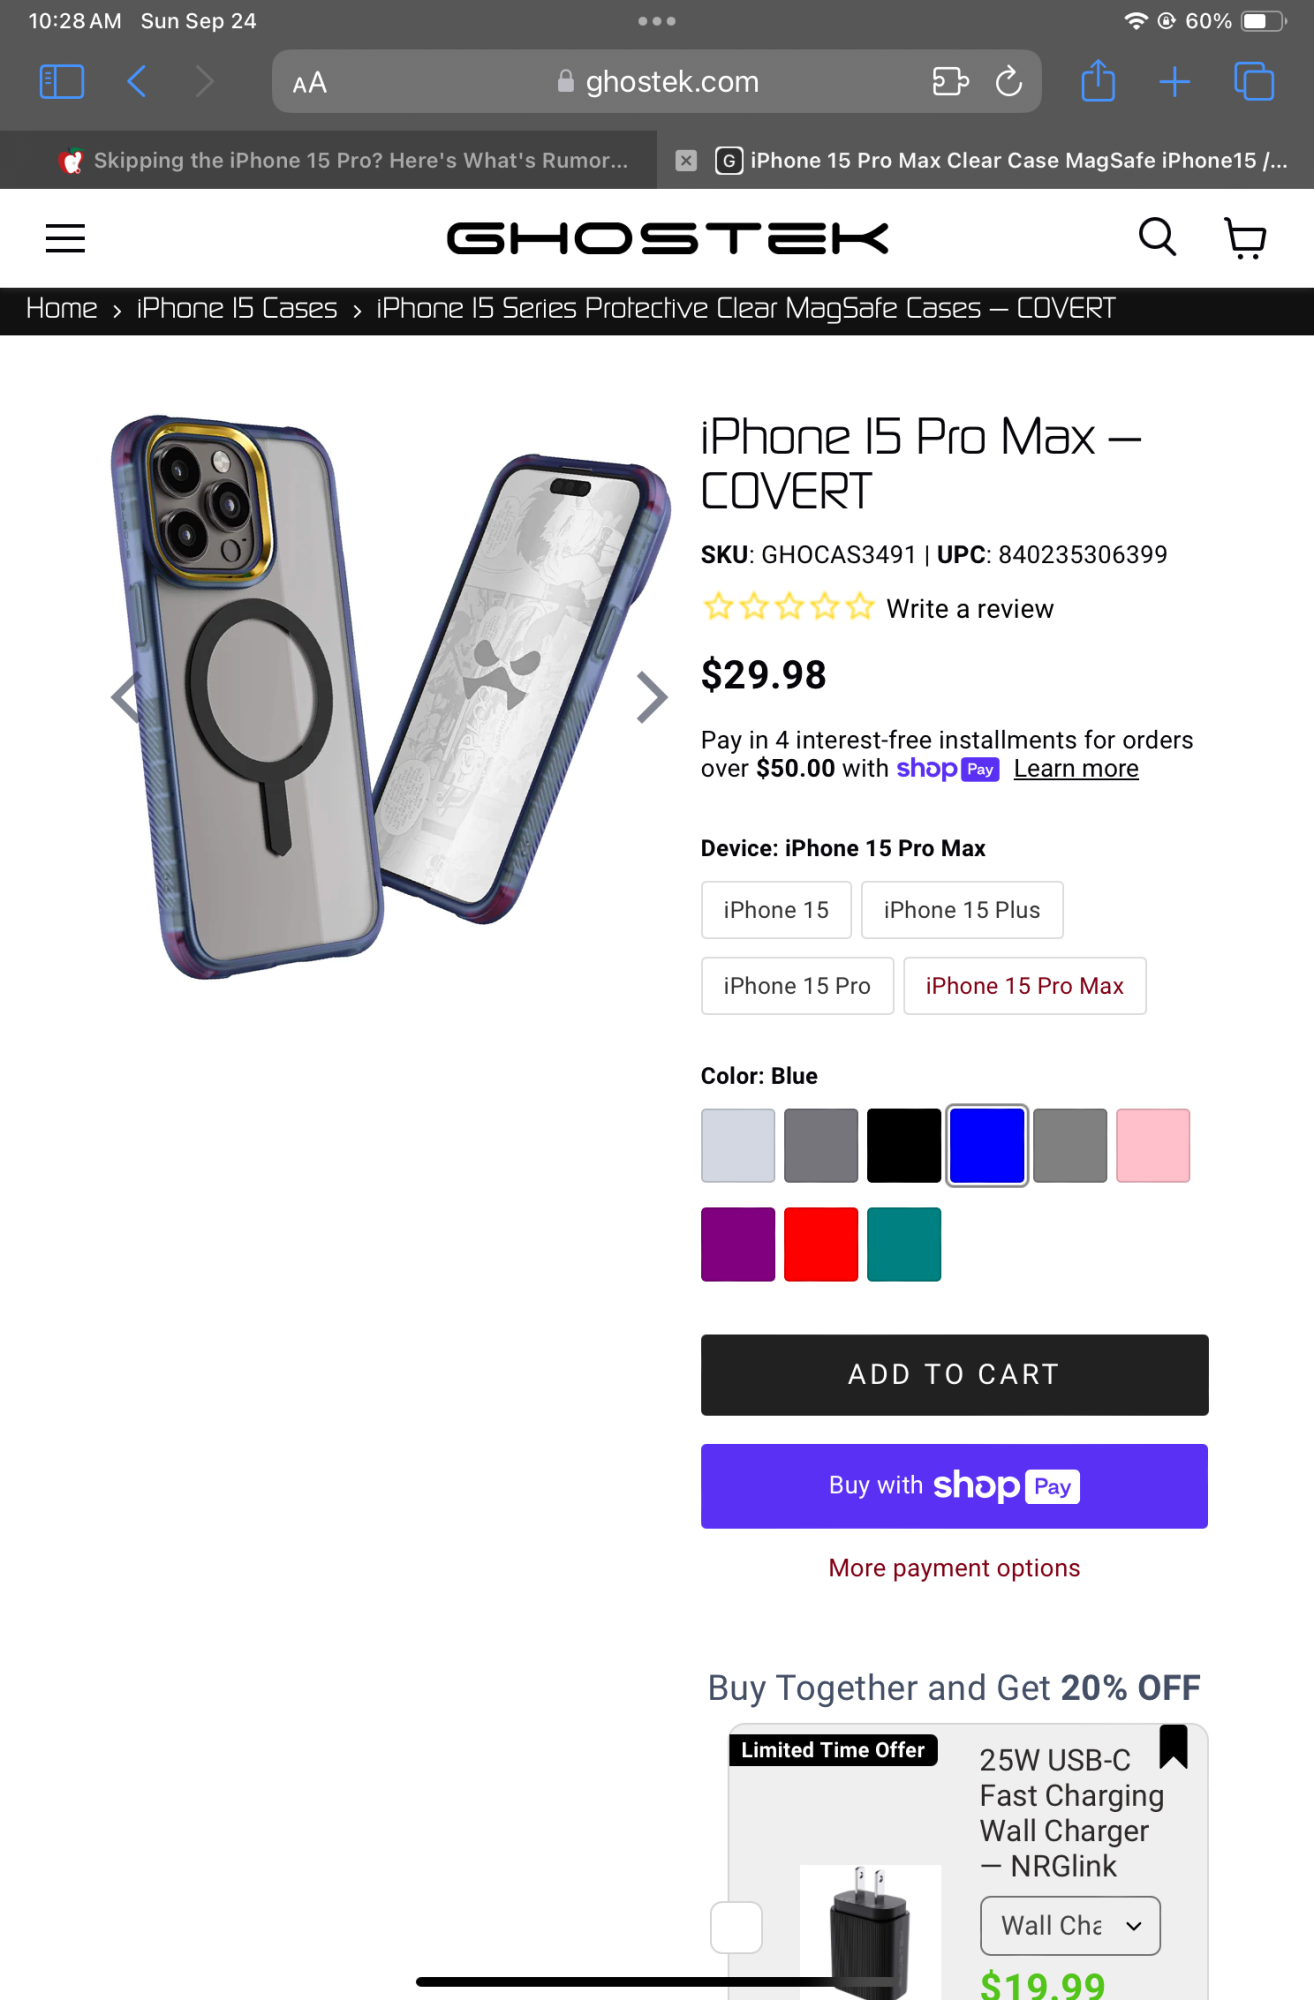Choose the red color swatch
The width and height of the screenshot is (1314, 2000).
(821, 1244)
